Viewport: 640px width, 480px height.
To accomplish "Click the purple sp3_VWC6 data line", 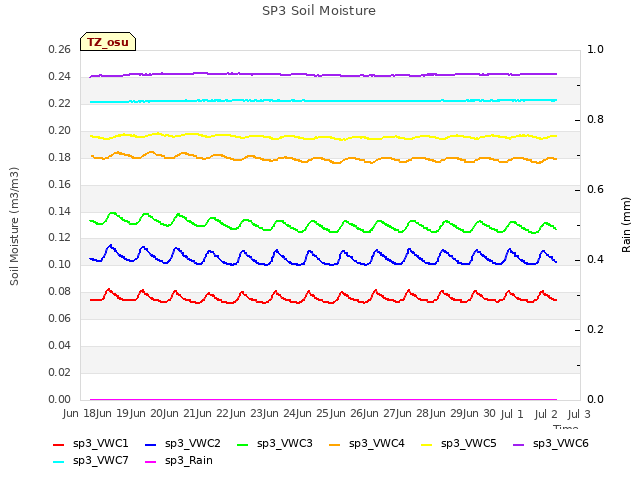I will [322, 75].
